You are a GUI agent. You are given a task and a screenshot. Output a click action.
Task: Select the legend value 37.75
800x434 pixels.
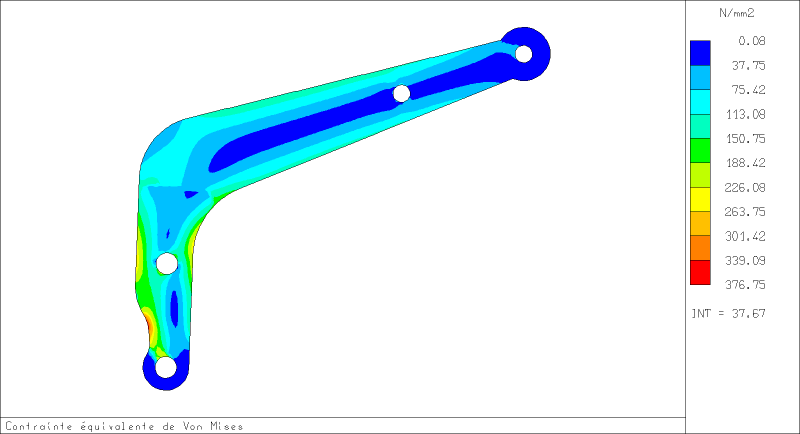pyautogui.click(x=748, y=65)
